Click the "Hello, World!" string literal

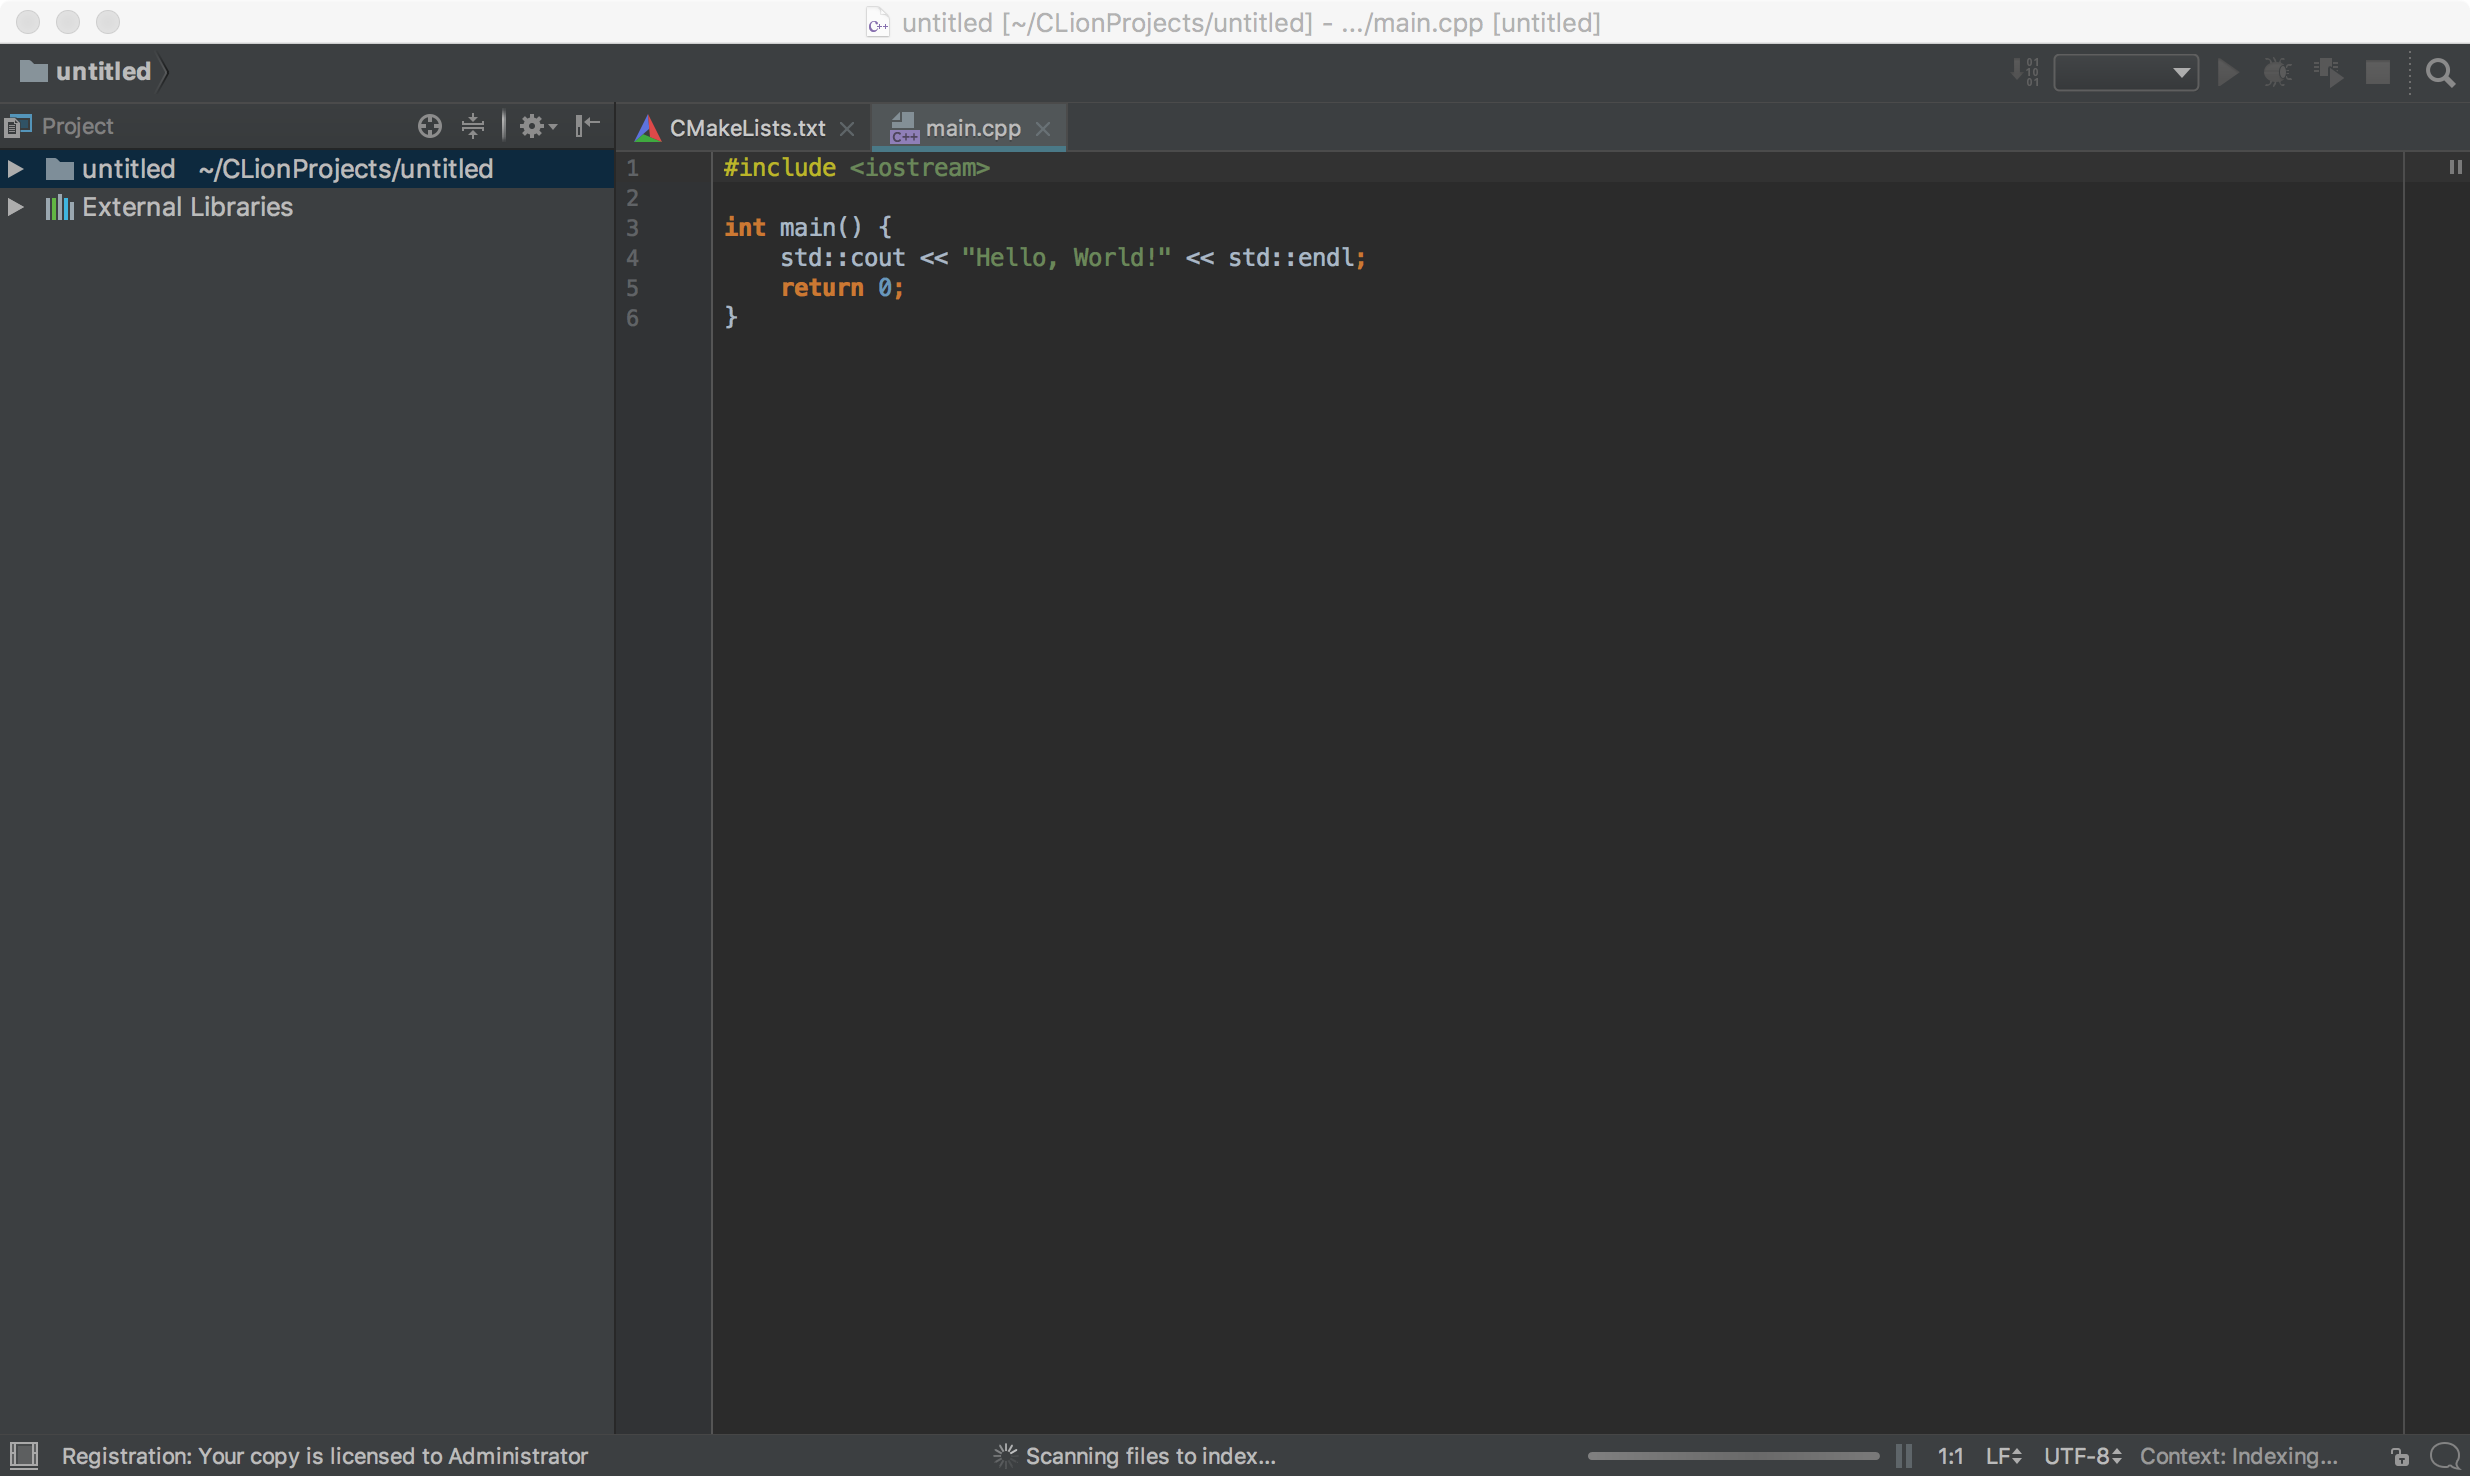[x=1066, y=258]
